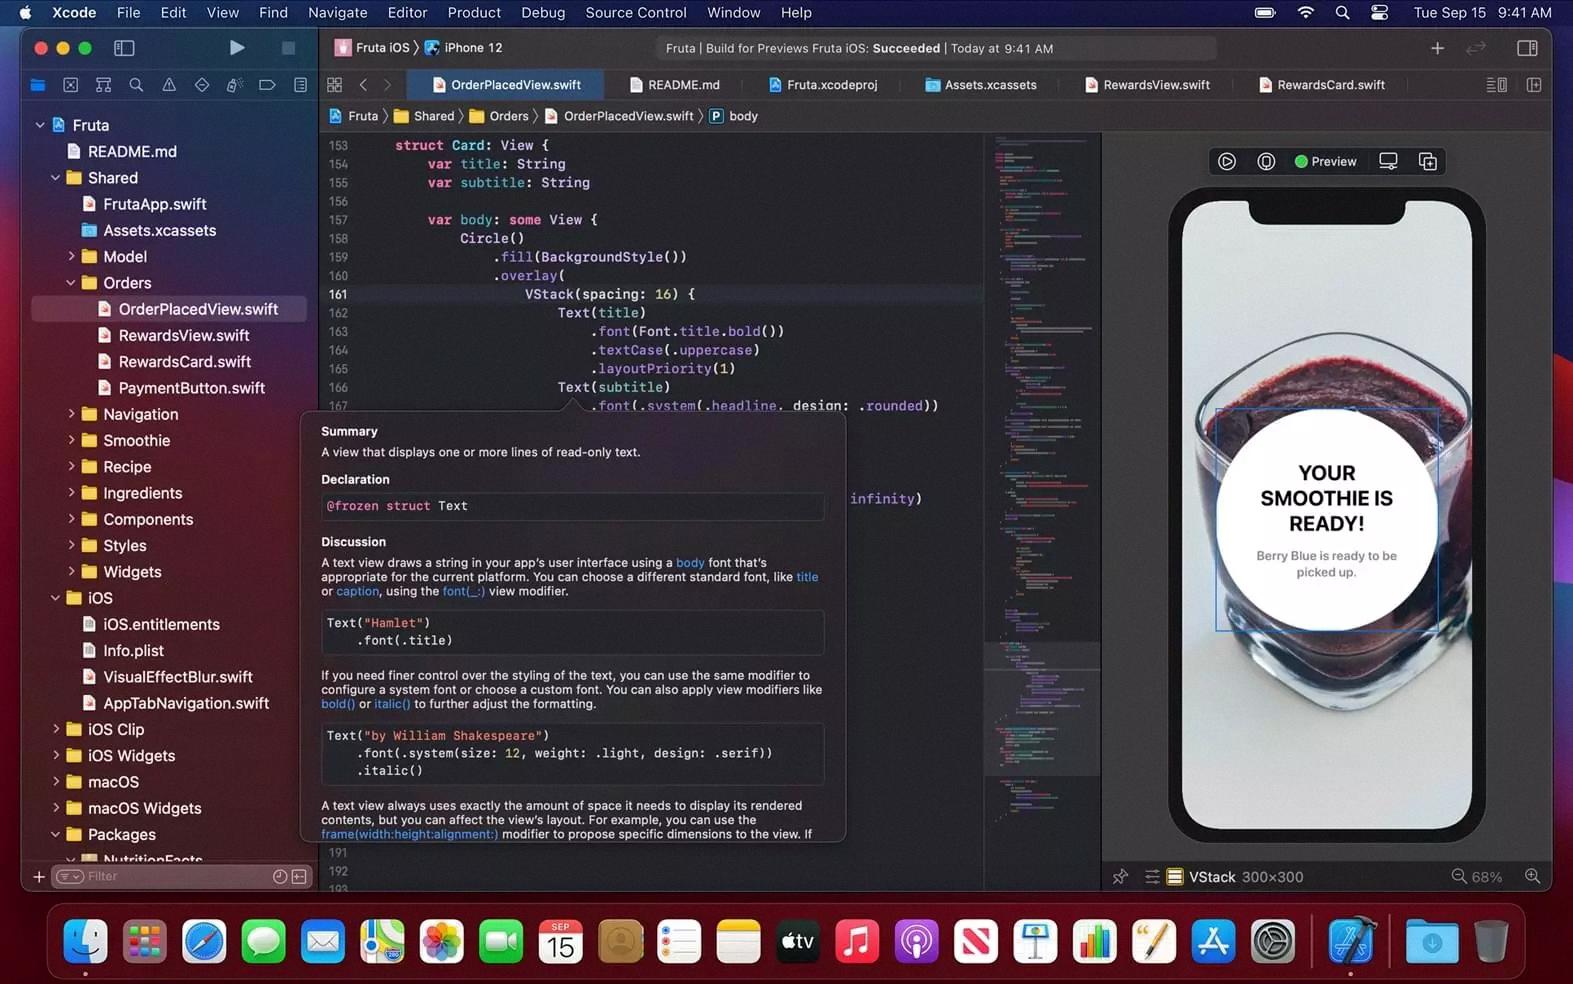Open the Editor menu

point(407,13)
